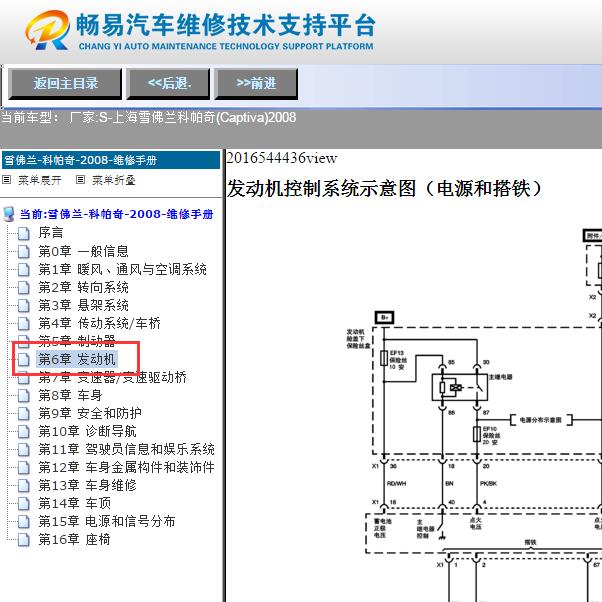Click the page icon beside 第11章 驾驶员信息
Image resolution: width=602 pixels, height=602 pixels.
click(24, 450)
